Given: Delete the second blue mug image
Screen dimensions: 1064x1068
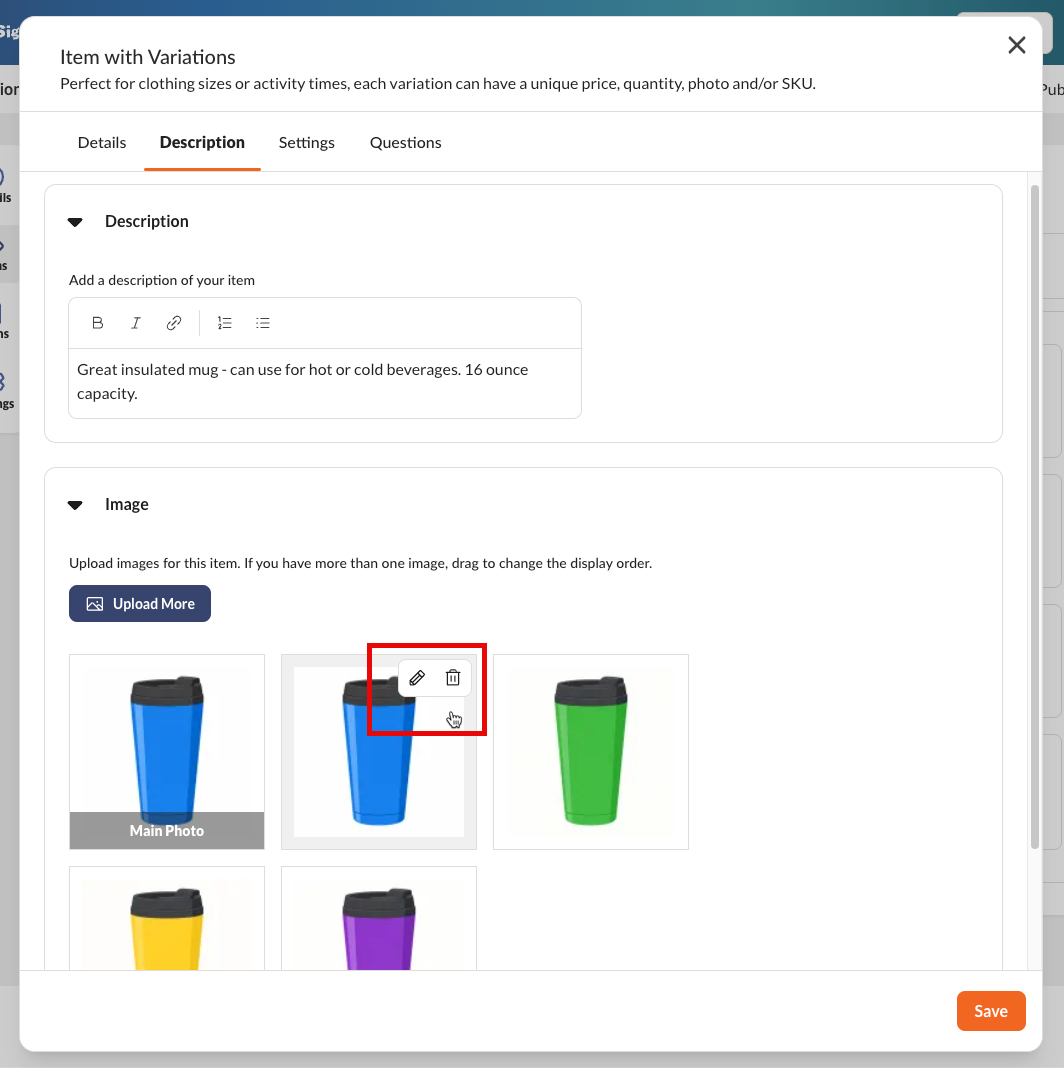Looking at the screenshot, I should coord(453,678).
